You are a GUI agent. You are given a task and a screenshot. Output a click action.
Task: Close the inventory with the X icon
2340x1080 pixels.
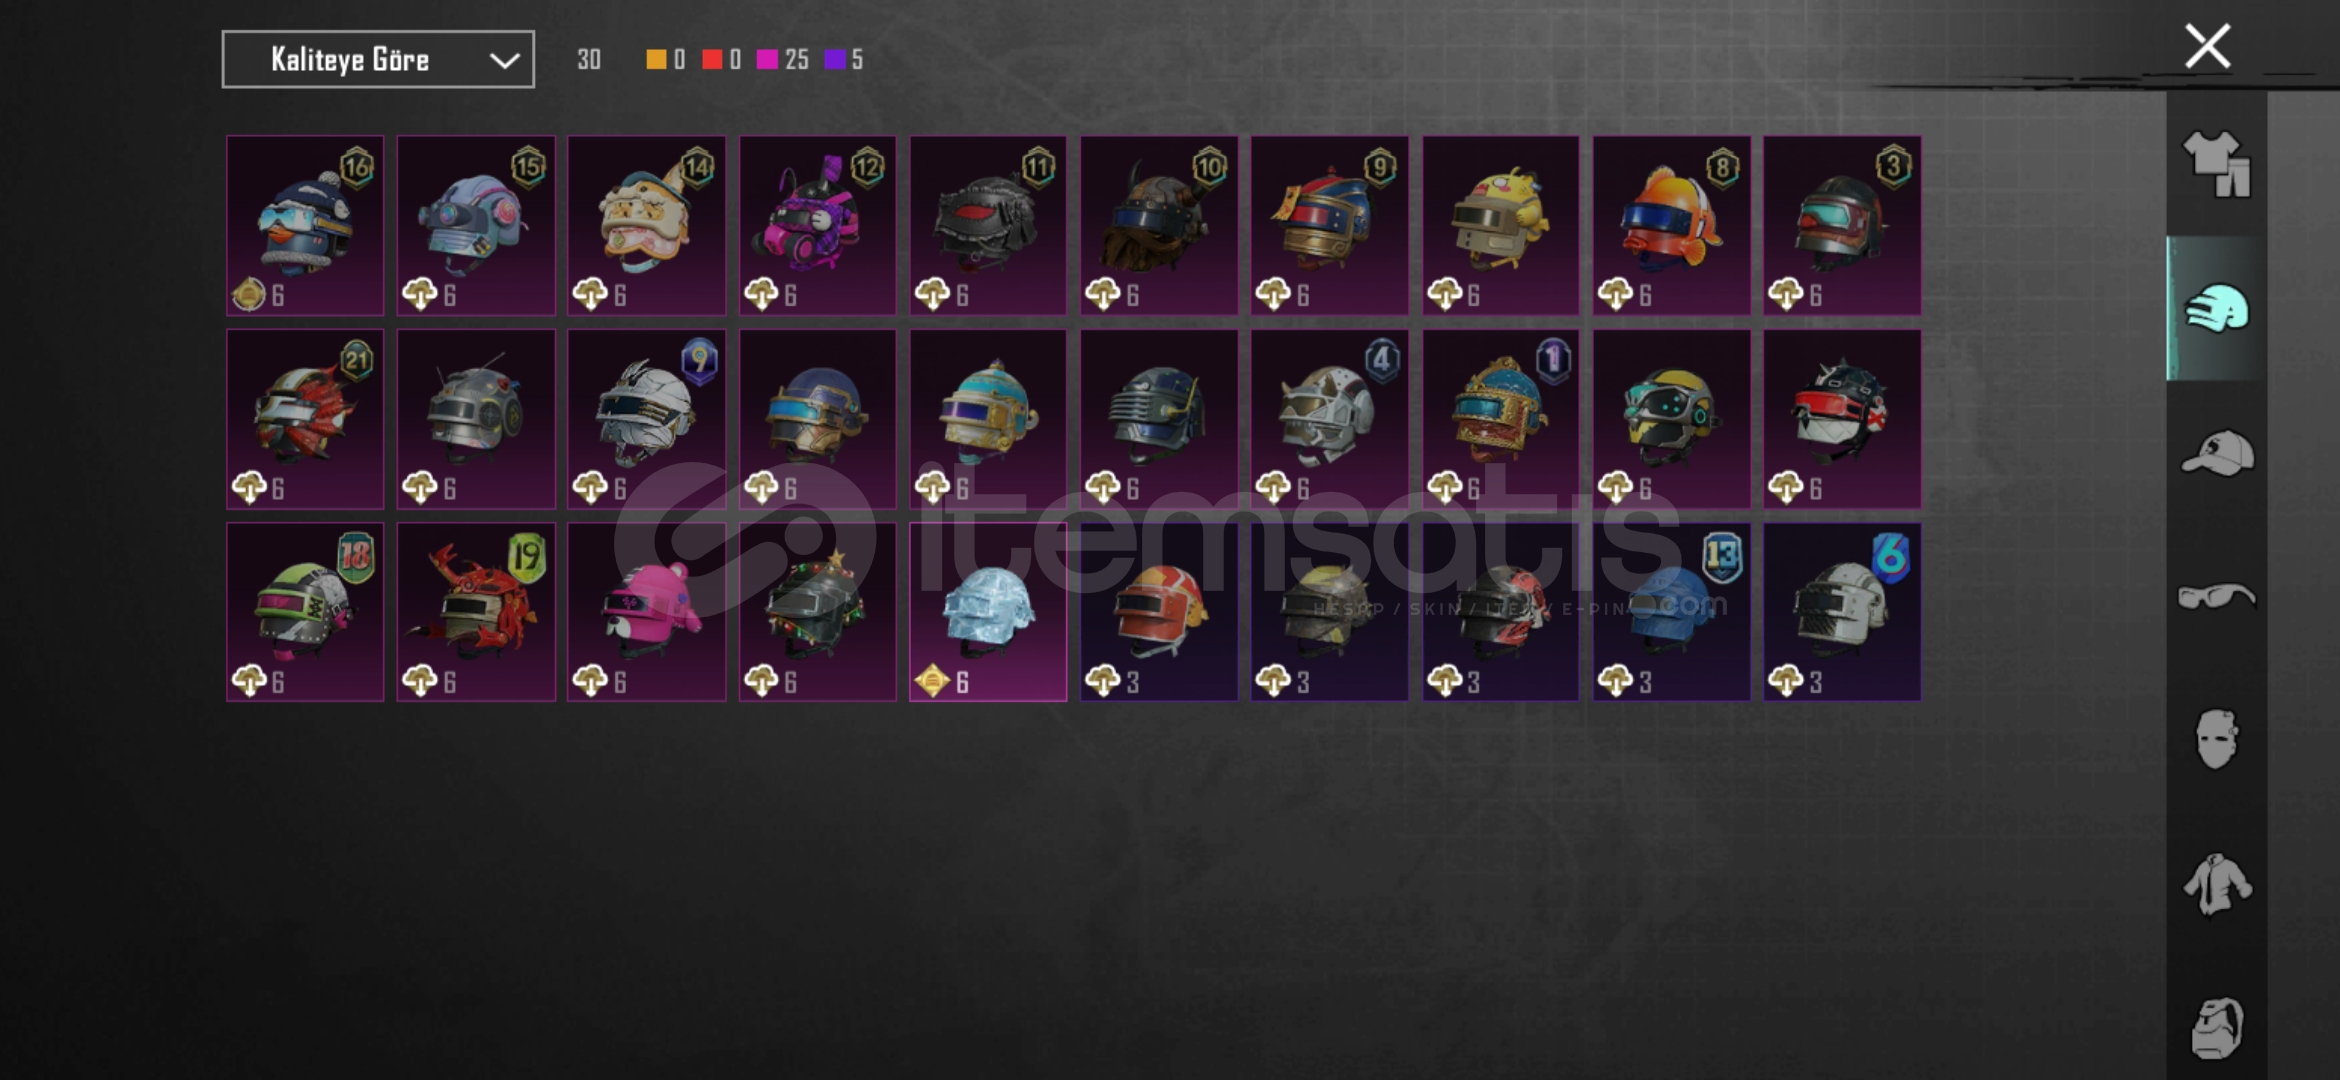(x=2207, y=46)
